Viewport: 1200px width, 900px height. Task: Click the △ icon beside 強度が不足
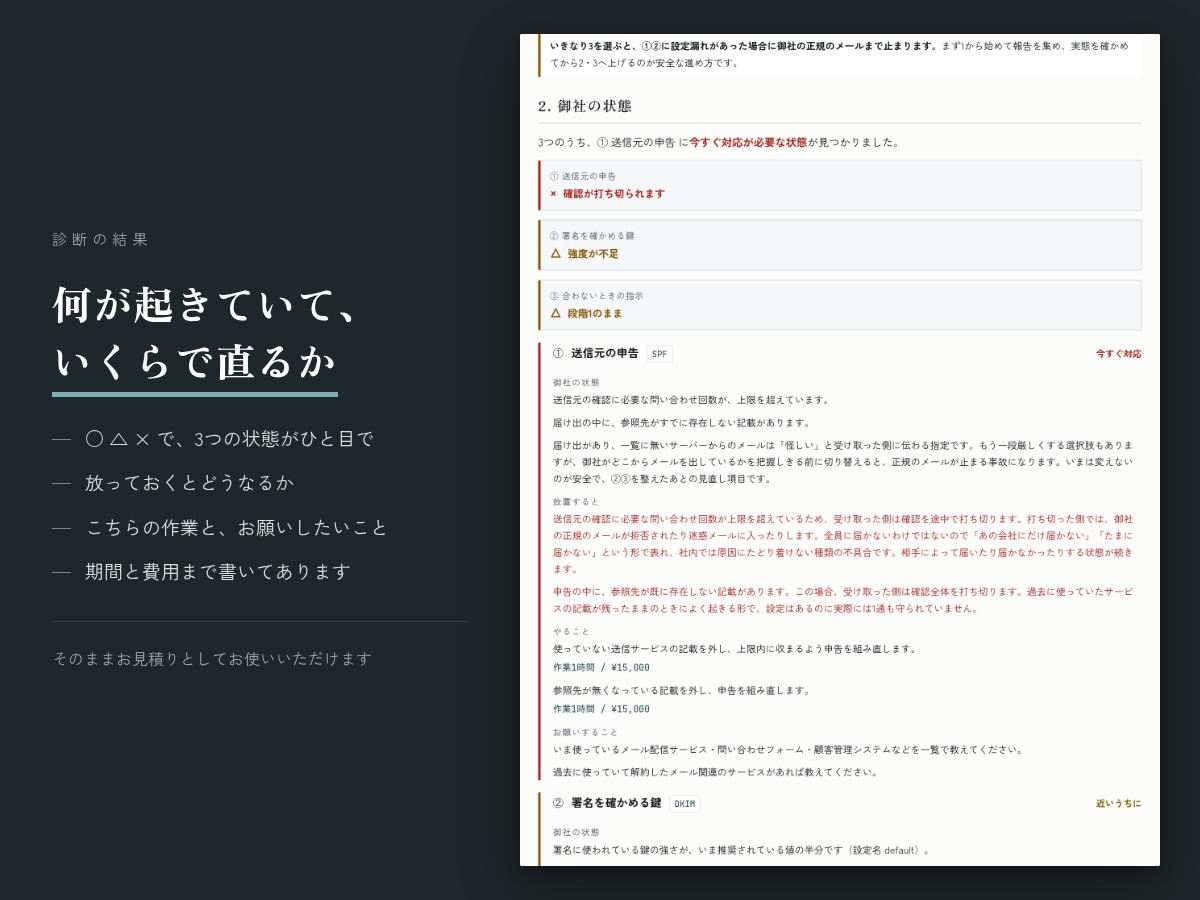click(555, 254)
